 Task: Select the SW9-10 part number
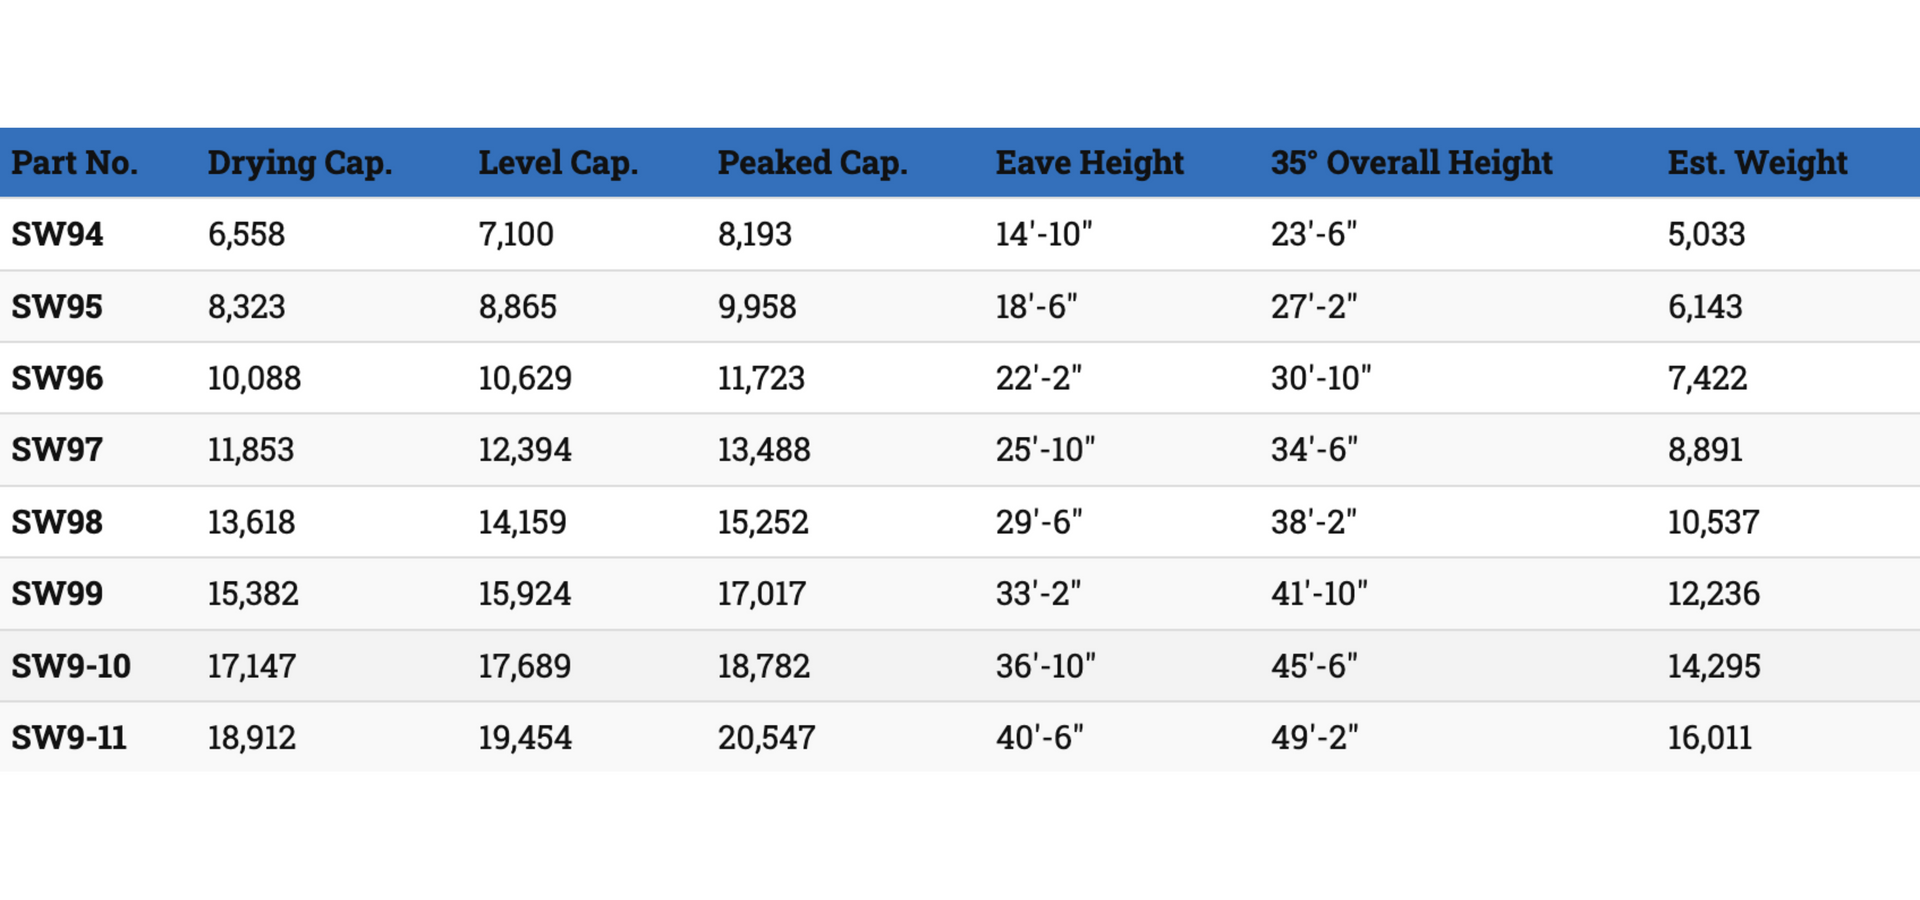(71, 666)
